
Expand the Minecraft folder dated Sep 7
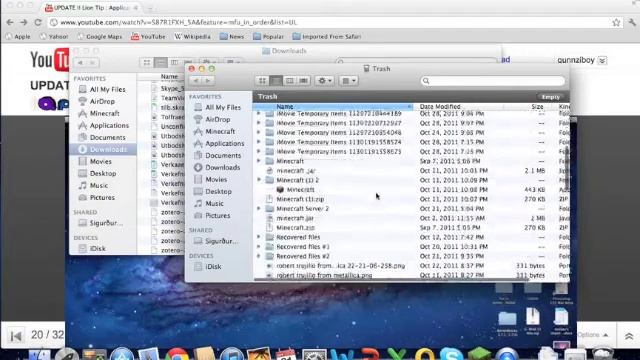coord(258,161)
